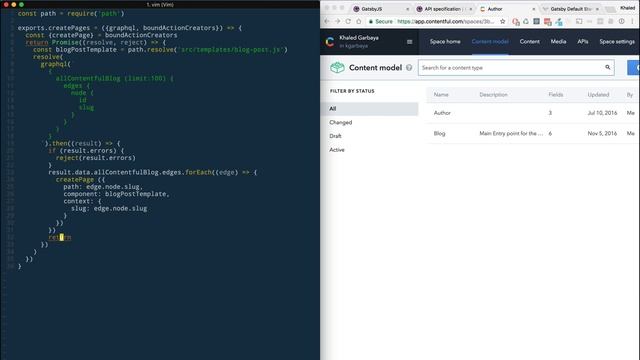Close the API specification tab
Screen dimensions: 640x360
coord(471,9)
